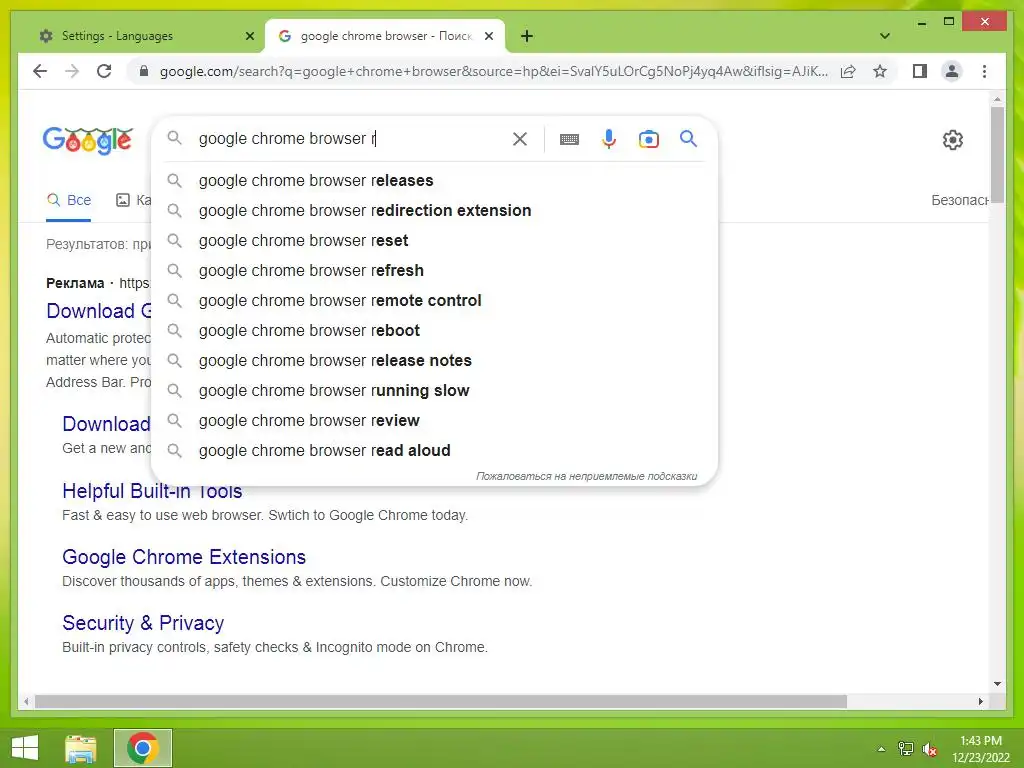Select the google chrome browser search tab

(x=384, y=36)
